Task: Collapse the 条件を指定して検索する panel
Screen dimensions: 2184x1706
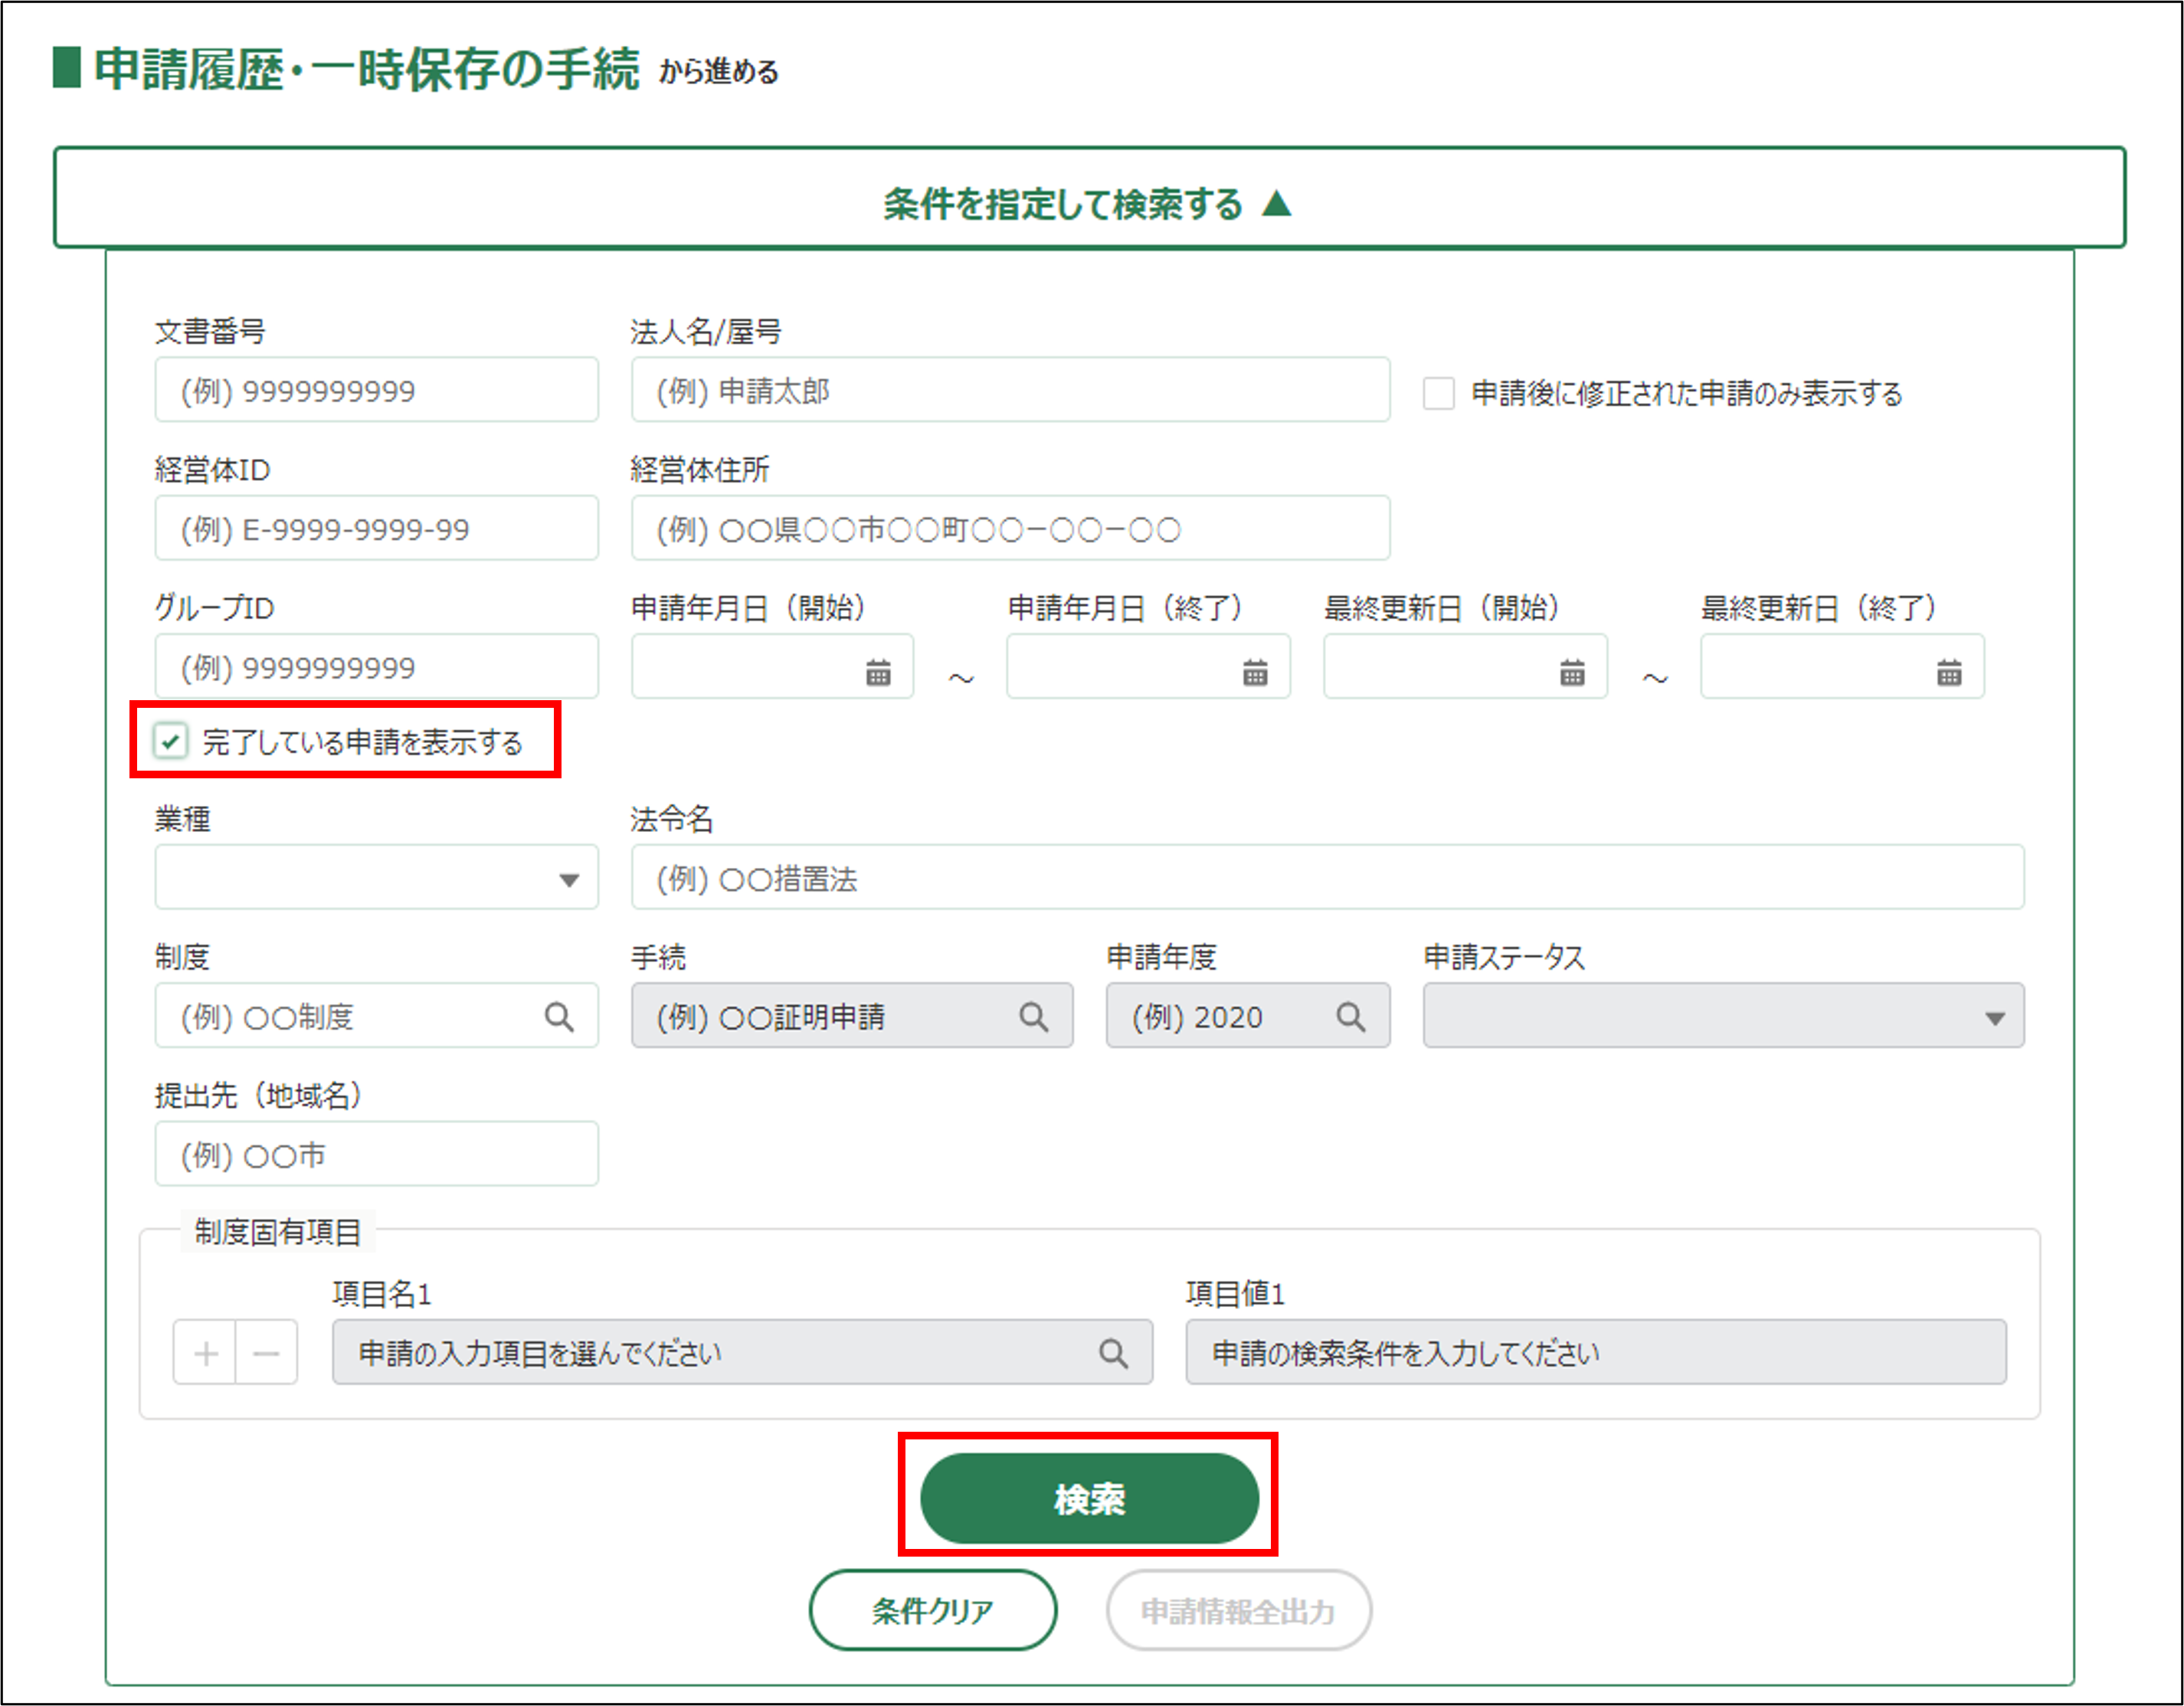Action: (1089, 202)
